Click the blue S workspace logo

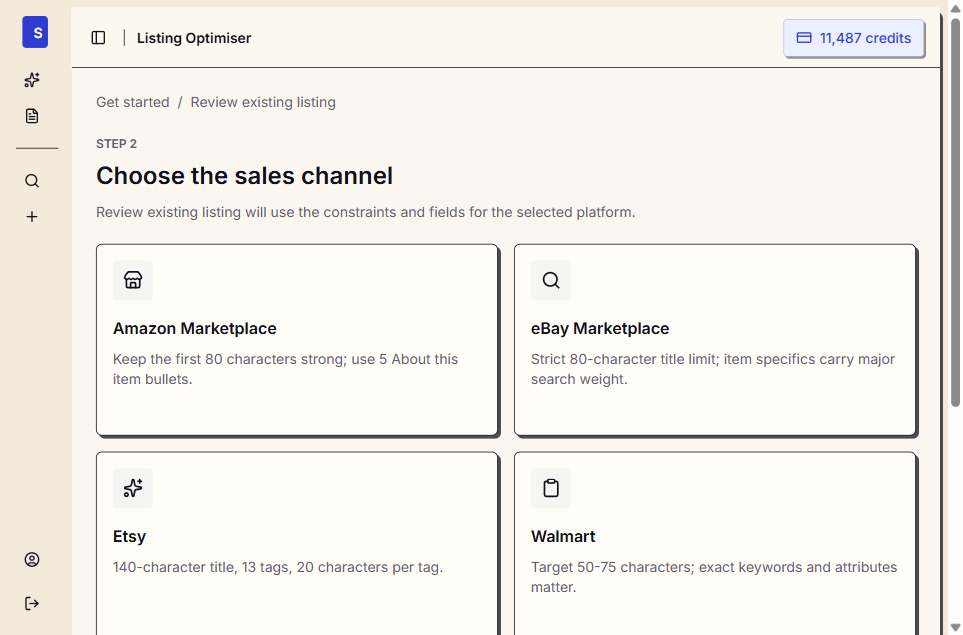[x=35, y=32]
